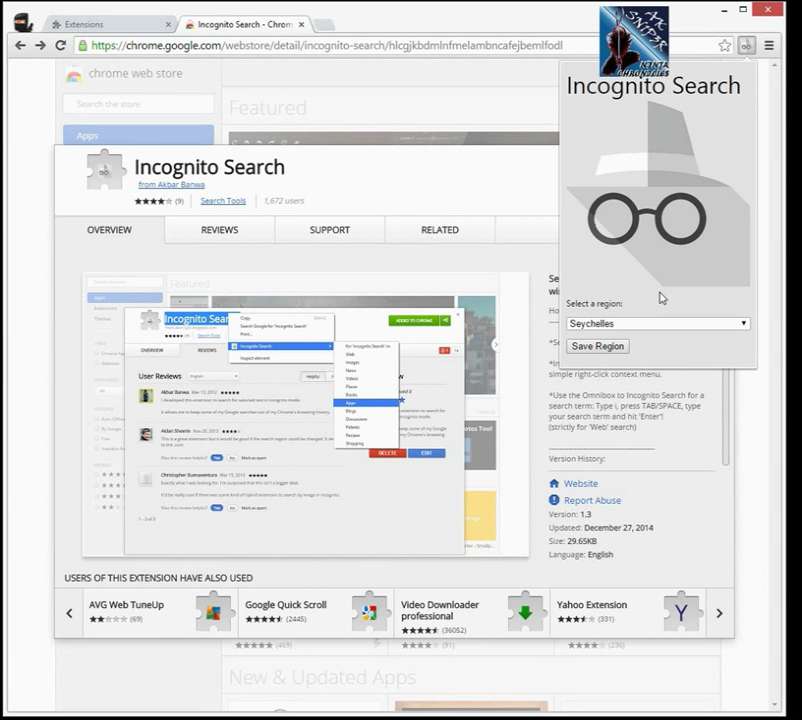This screenshot has height=720, width=802.
Task: Click the Google Quick Scroll puzzle icon
Action: click(x=369, y=612)
